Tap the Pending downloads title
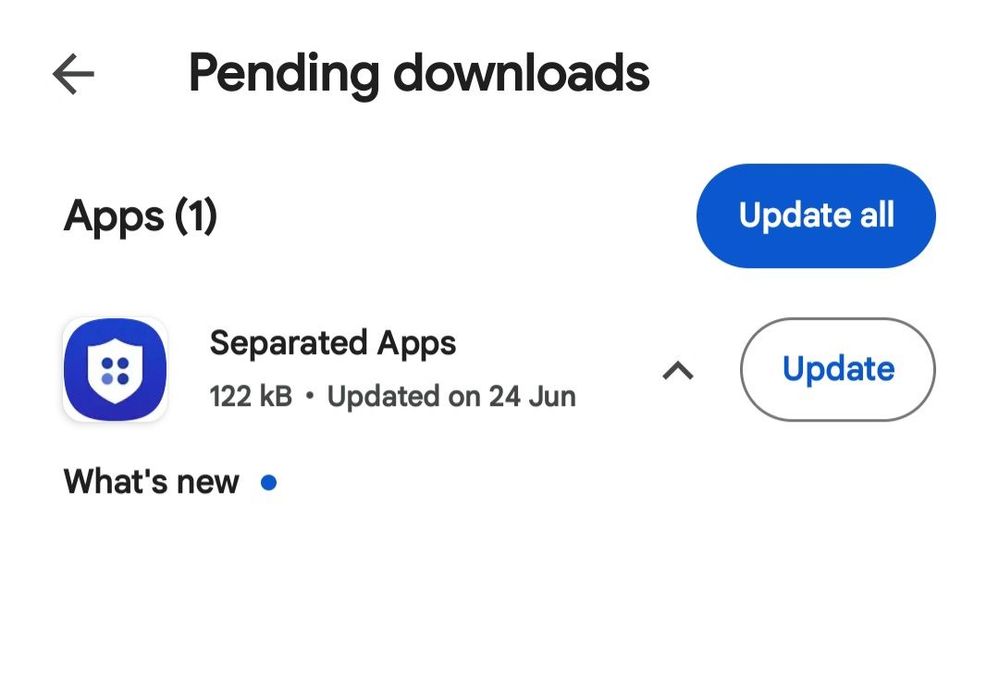The image size is (999, 676). [419, 74]
